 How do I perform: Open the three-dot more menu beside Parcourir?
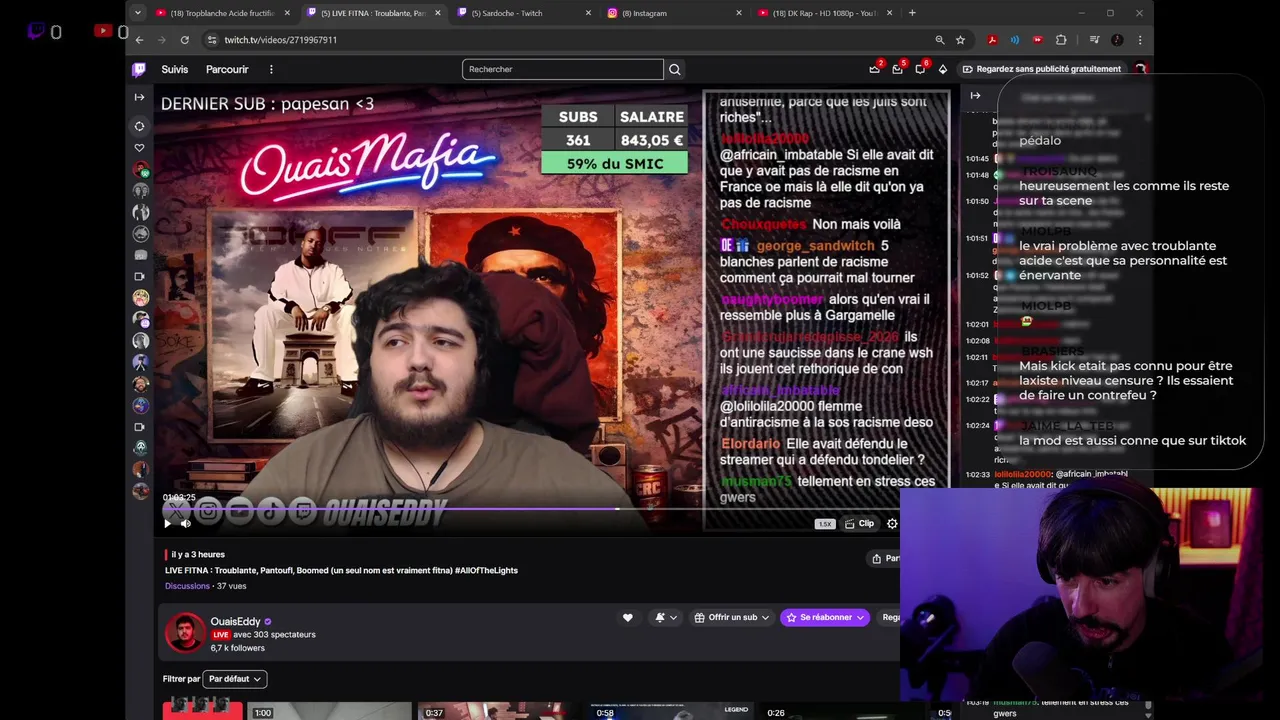click(271, 69)
